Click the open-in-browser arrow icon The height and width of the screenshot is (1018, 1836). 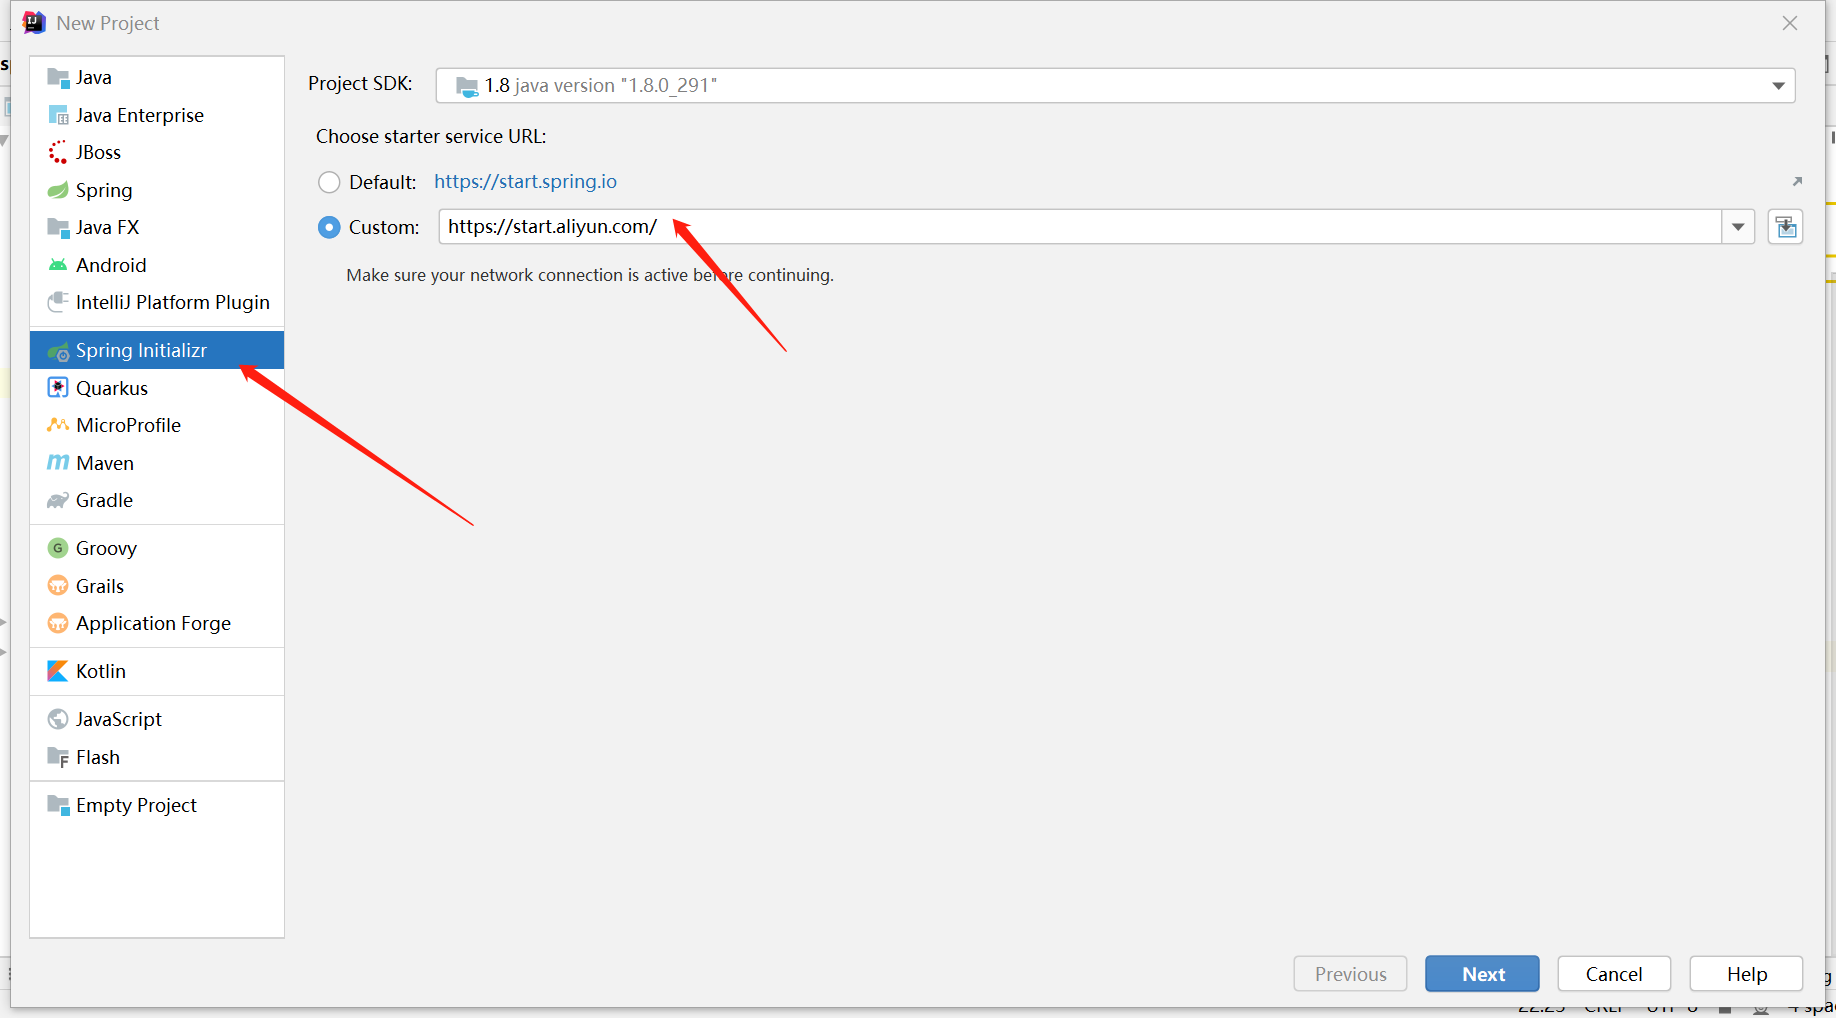(x=1797, y=181)
